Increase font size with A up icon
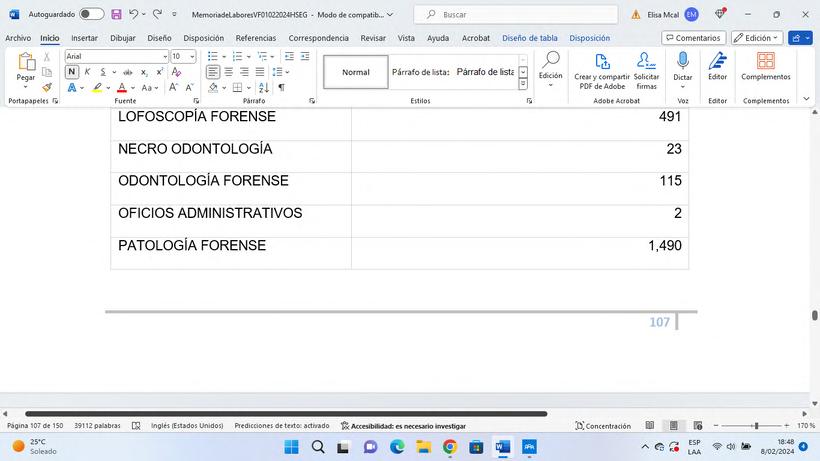Image resolution: width=820 pixels, height=461 pixels. click(x=173, y=87)
